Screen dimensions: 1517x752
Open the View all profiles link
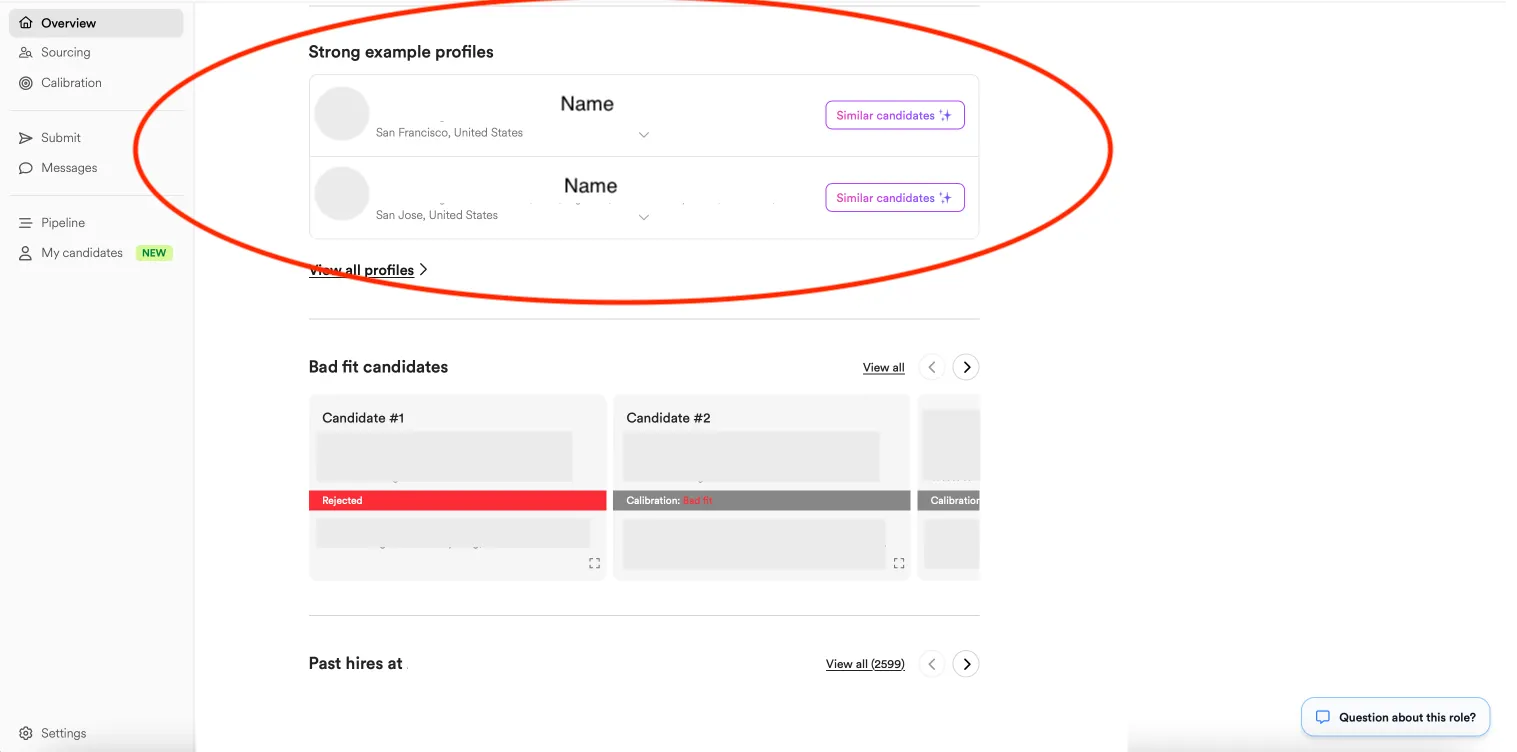tap(362, 269)
